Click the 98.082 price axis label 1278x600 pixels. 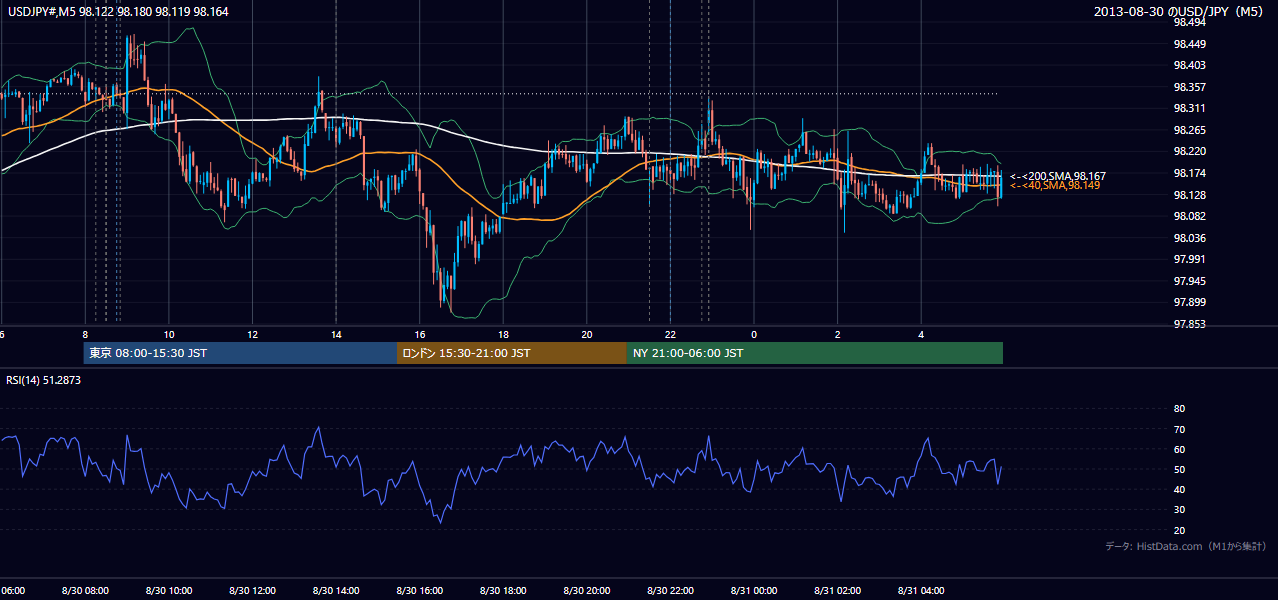coord(1188,216)
